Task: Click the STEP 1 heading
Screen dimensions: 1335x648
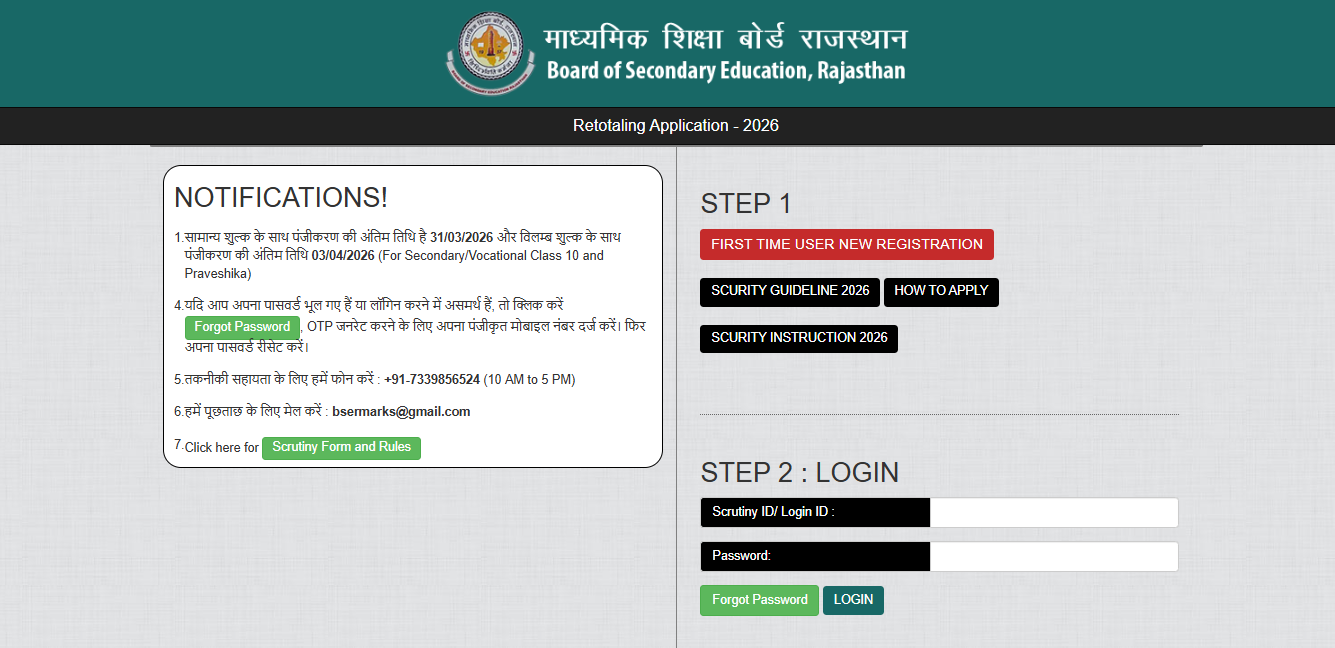Action: [x=745, y=204]
